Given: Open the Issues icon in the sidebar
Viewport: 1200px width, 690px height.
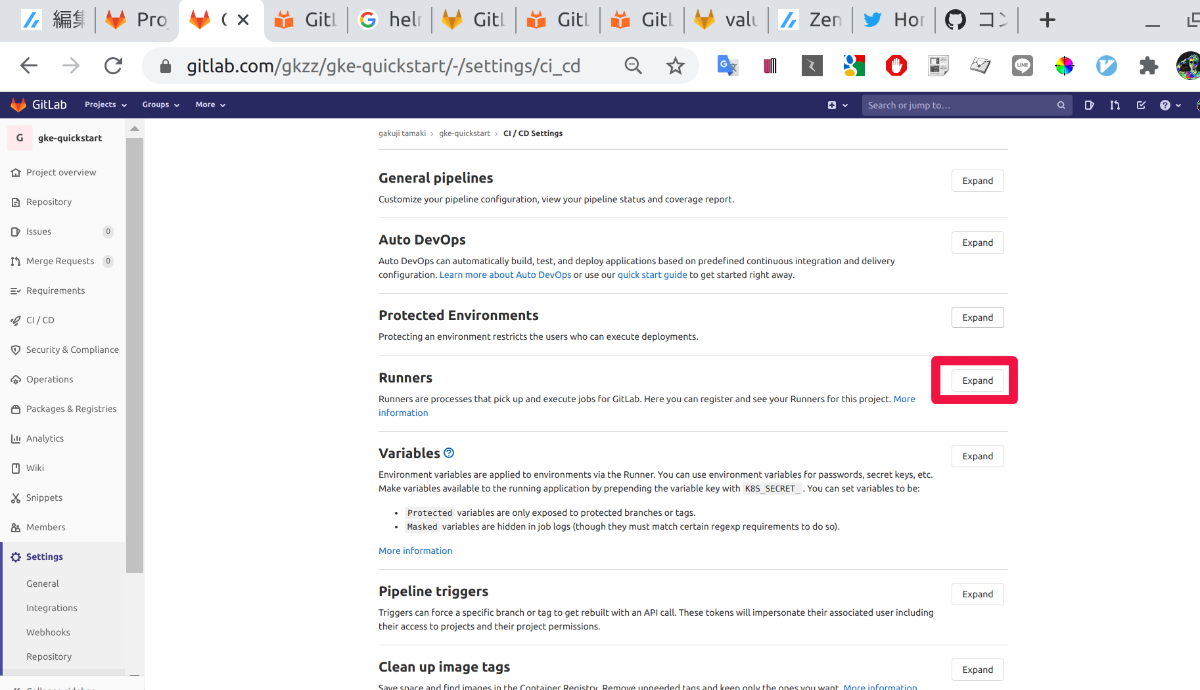Looking at the screenshot, I should (x=15, y=231).
